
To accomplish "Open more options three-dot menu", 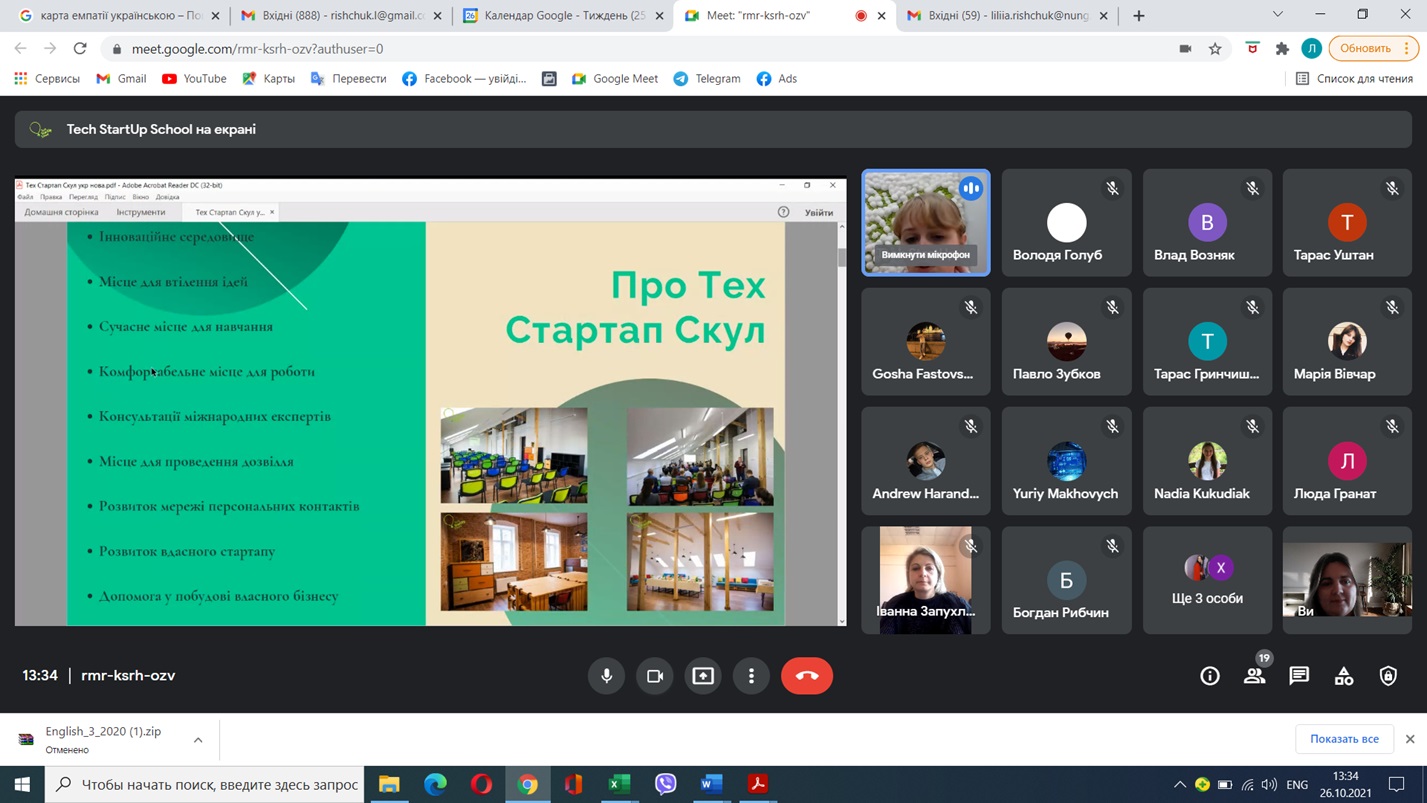I will (x=751, y=676).
